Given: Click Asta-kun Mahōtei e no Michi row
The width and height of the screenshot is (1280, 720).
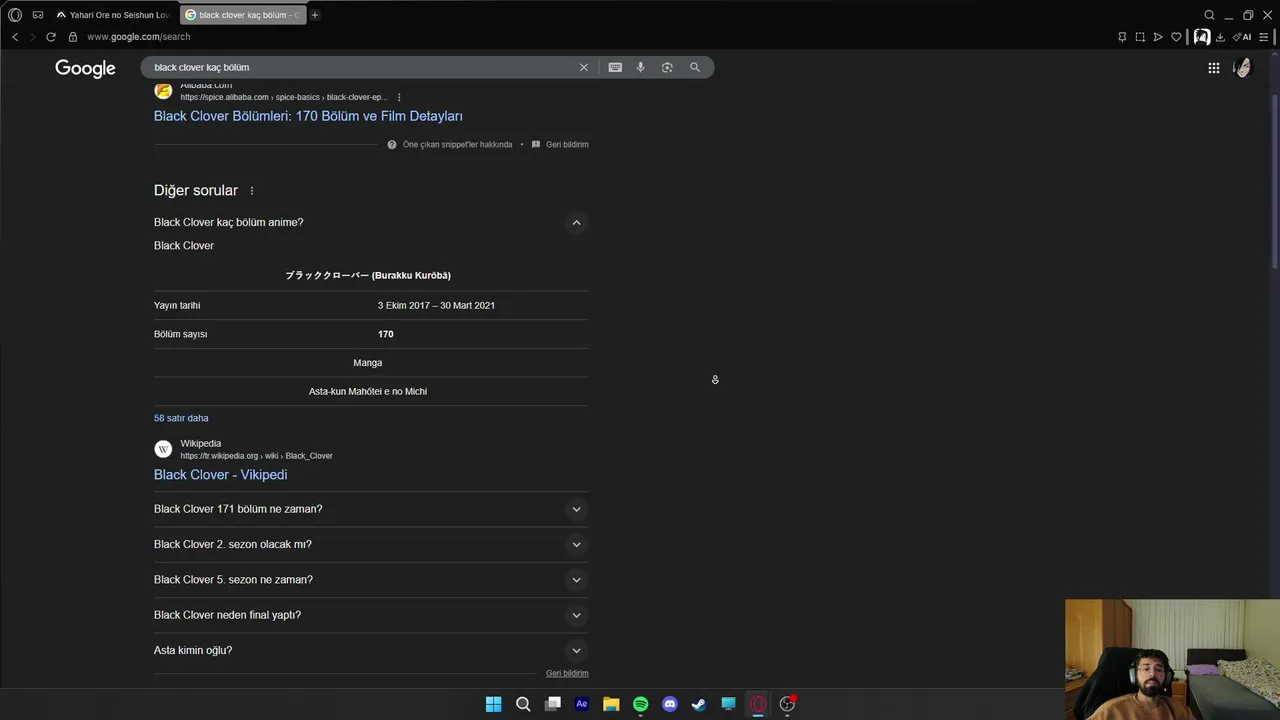Looking at the screenshot, I should 368,391.
